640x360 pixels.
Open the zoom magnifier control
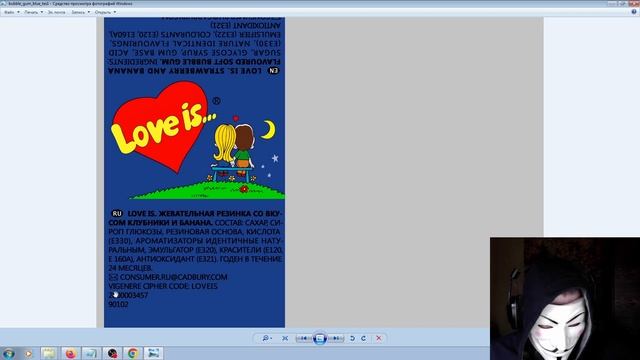coord(267,338)
